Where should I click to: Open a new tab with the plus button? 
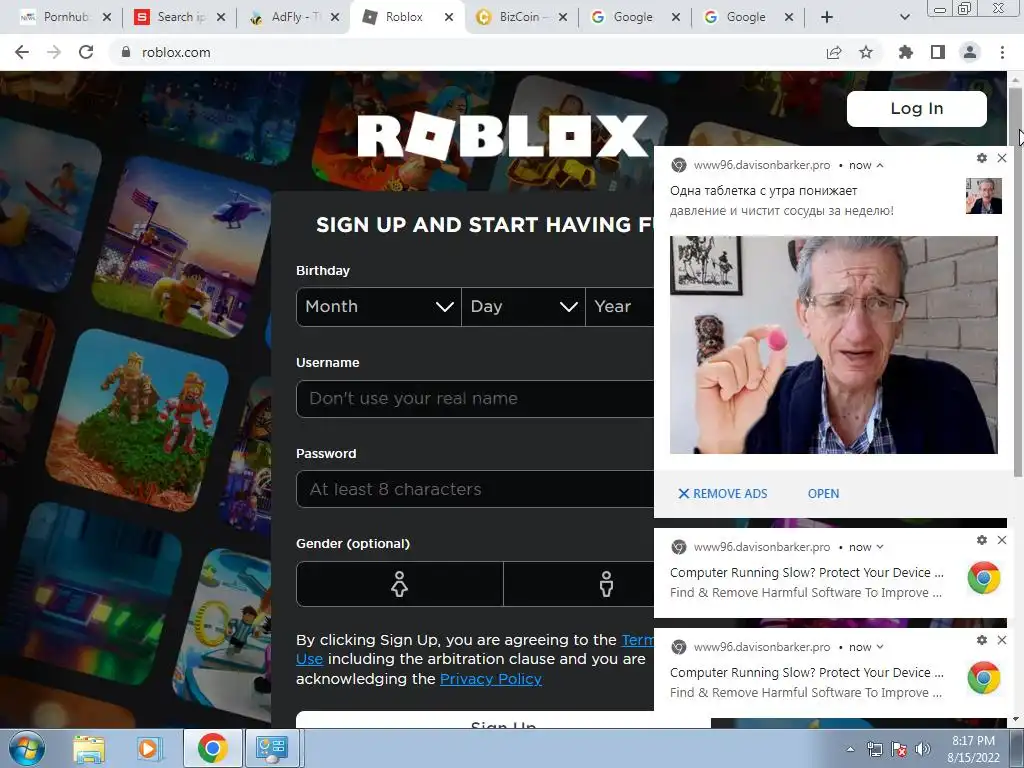(827, 17)
